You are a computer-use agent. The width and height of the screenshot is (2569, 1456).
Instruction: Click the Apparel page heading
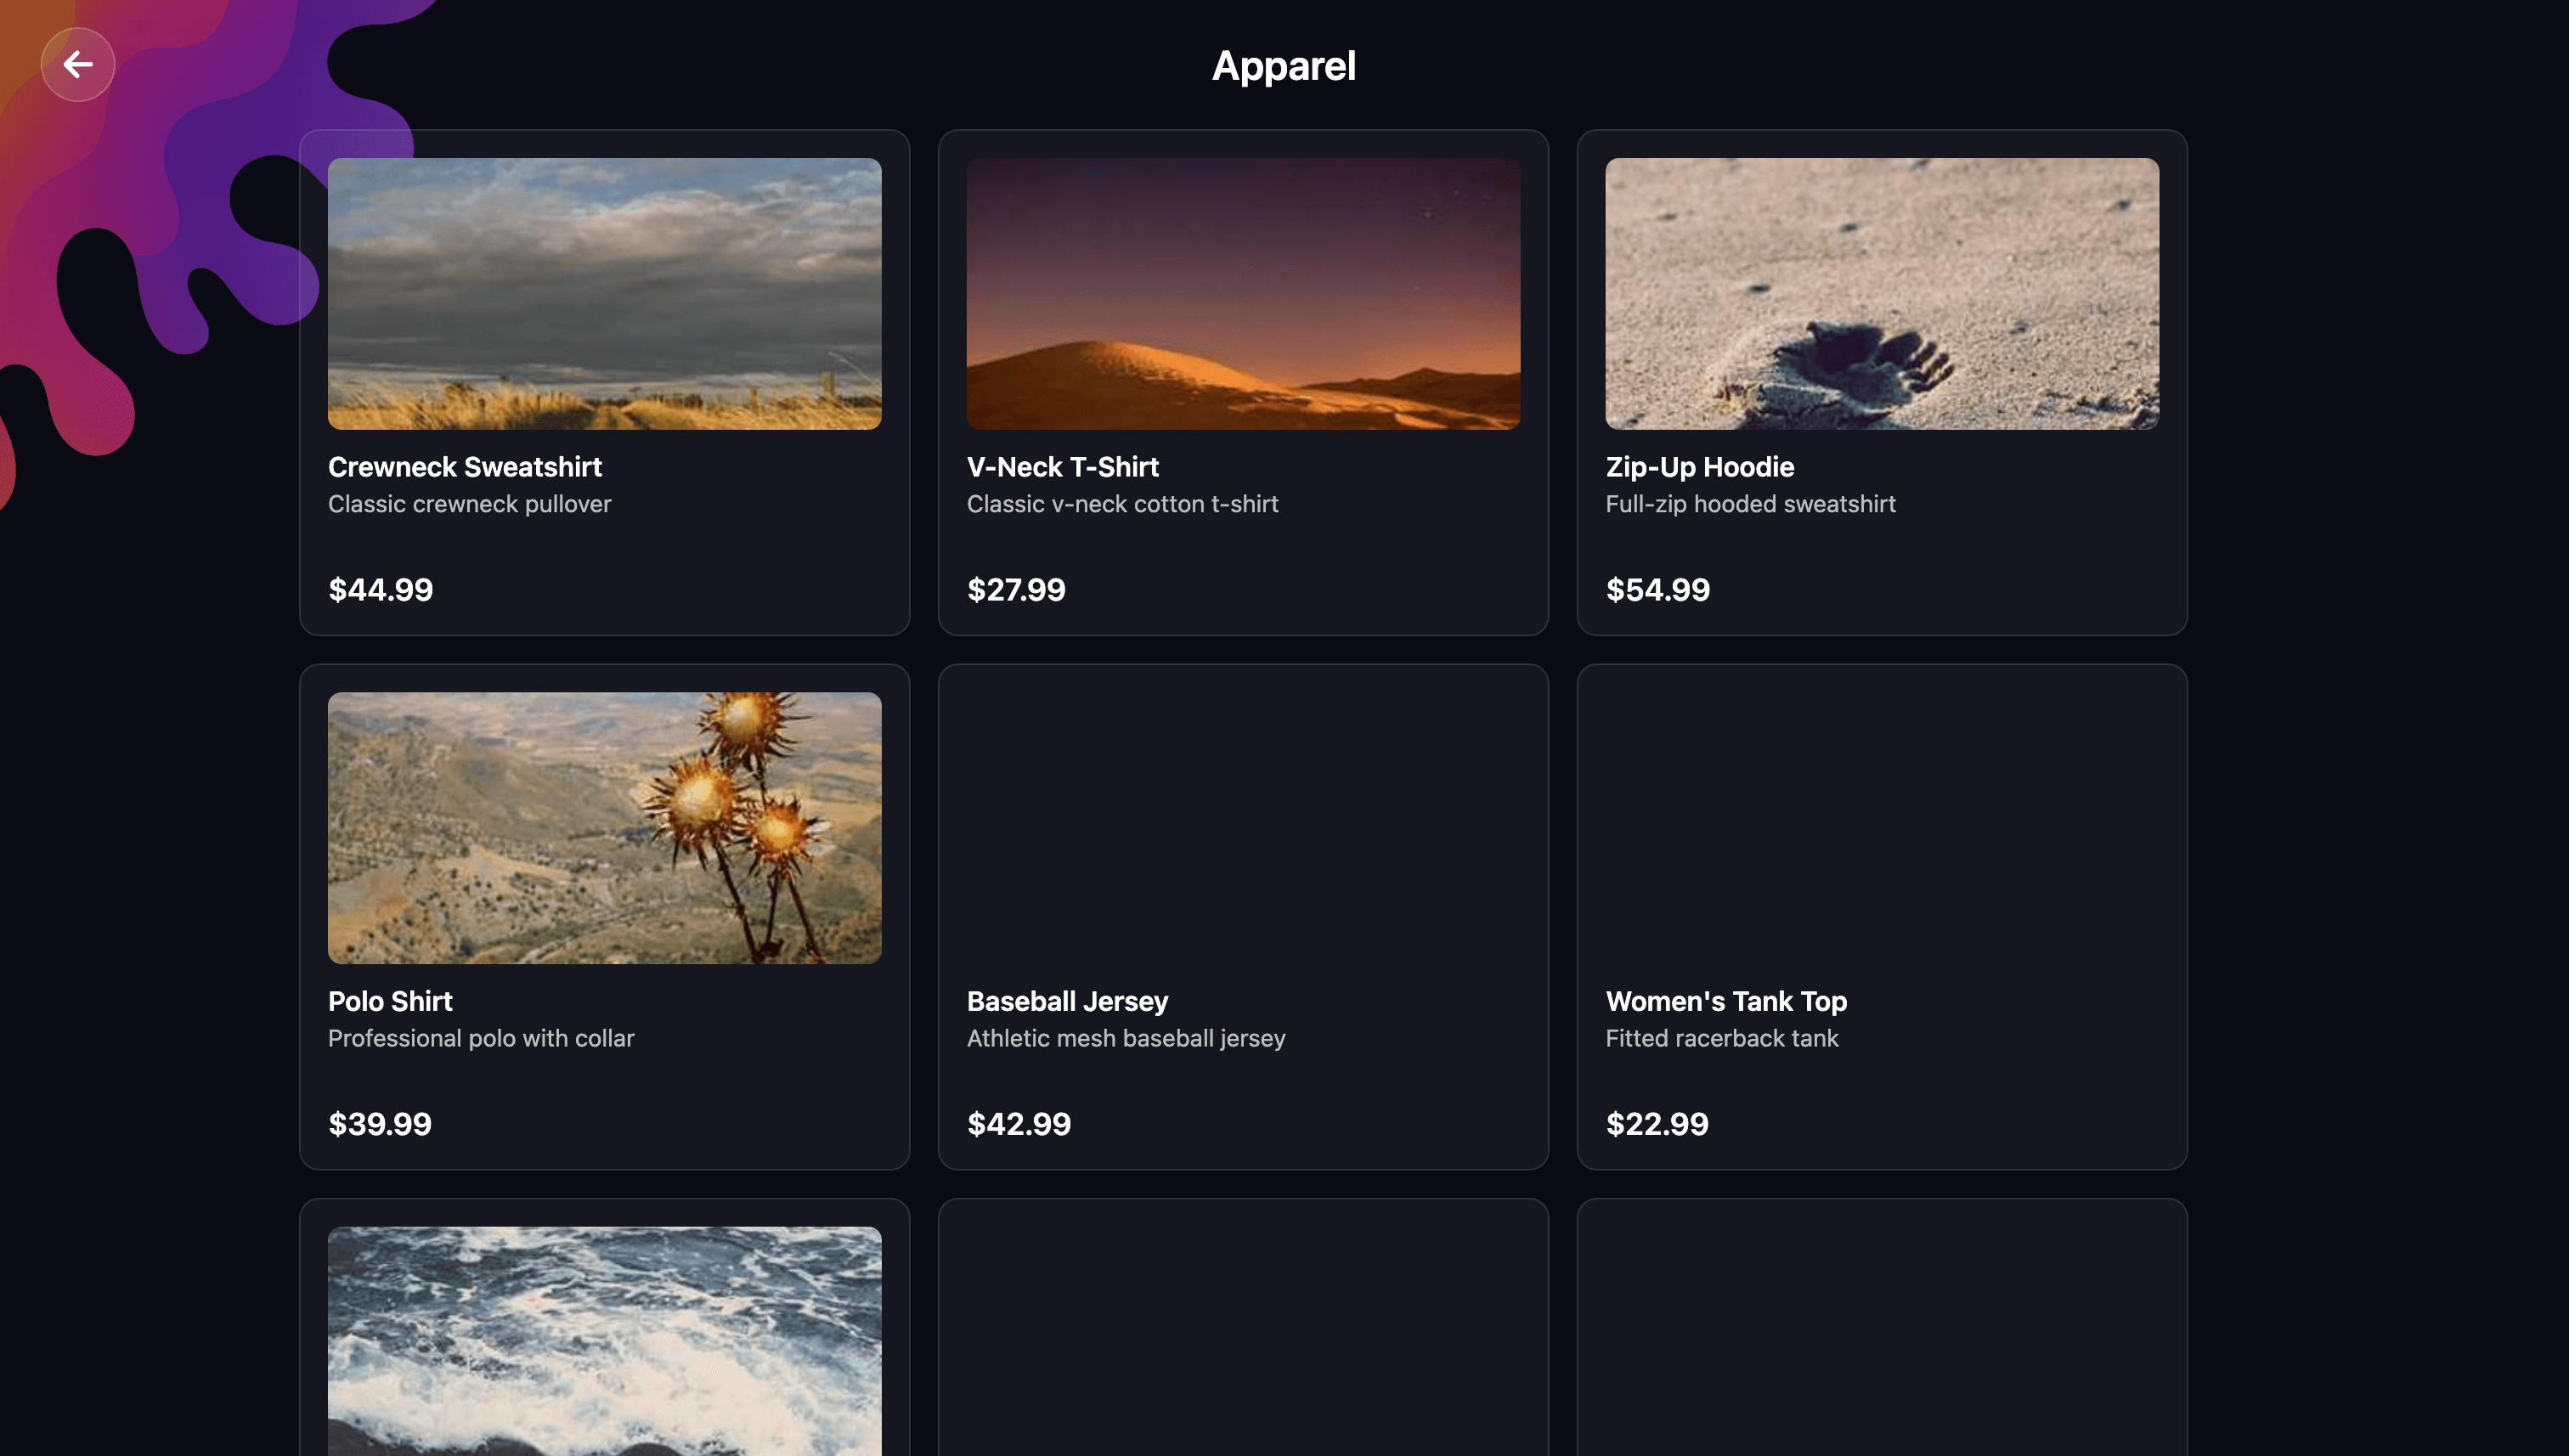tap(1283, 66)
